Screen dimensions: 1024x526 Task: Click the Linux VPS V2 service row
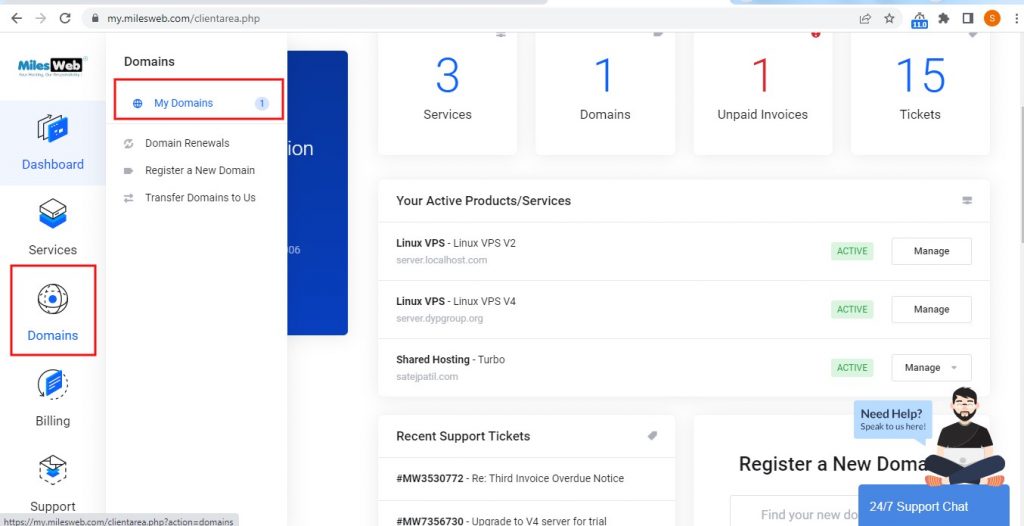click(684, 251)
